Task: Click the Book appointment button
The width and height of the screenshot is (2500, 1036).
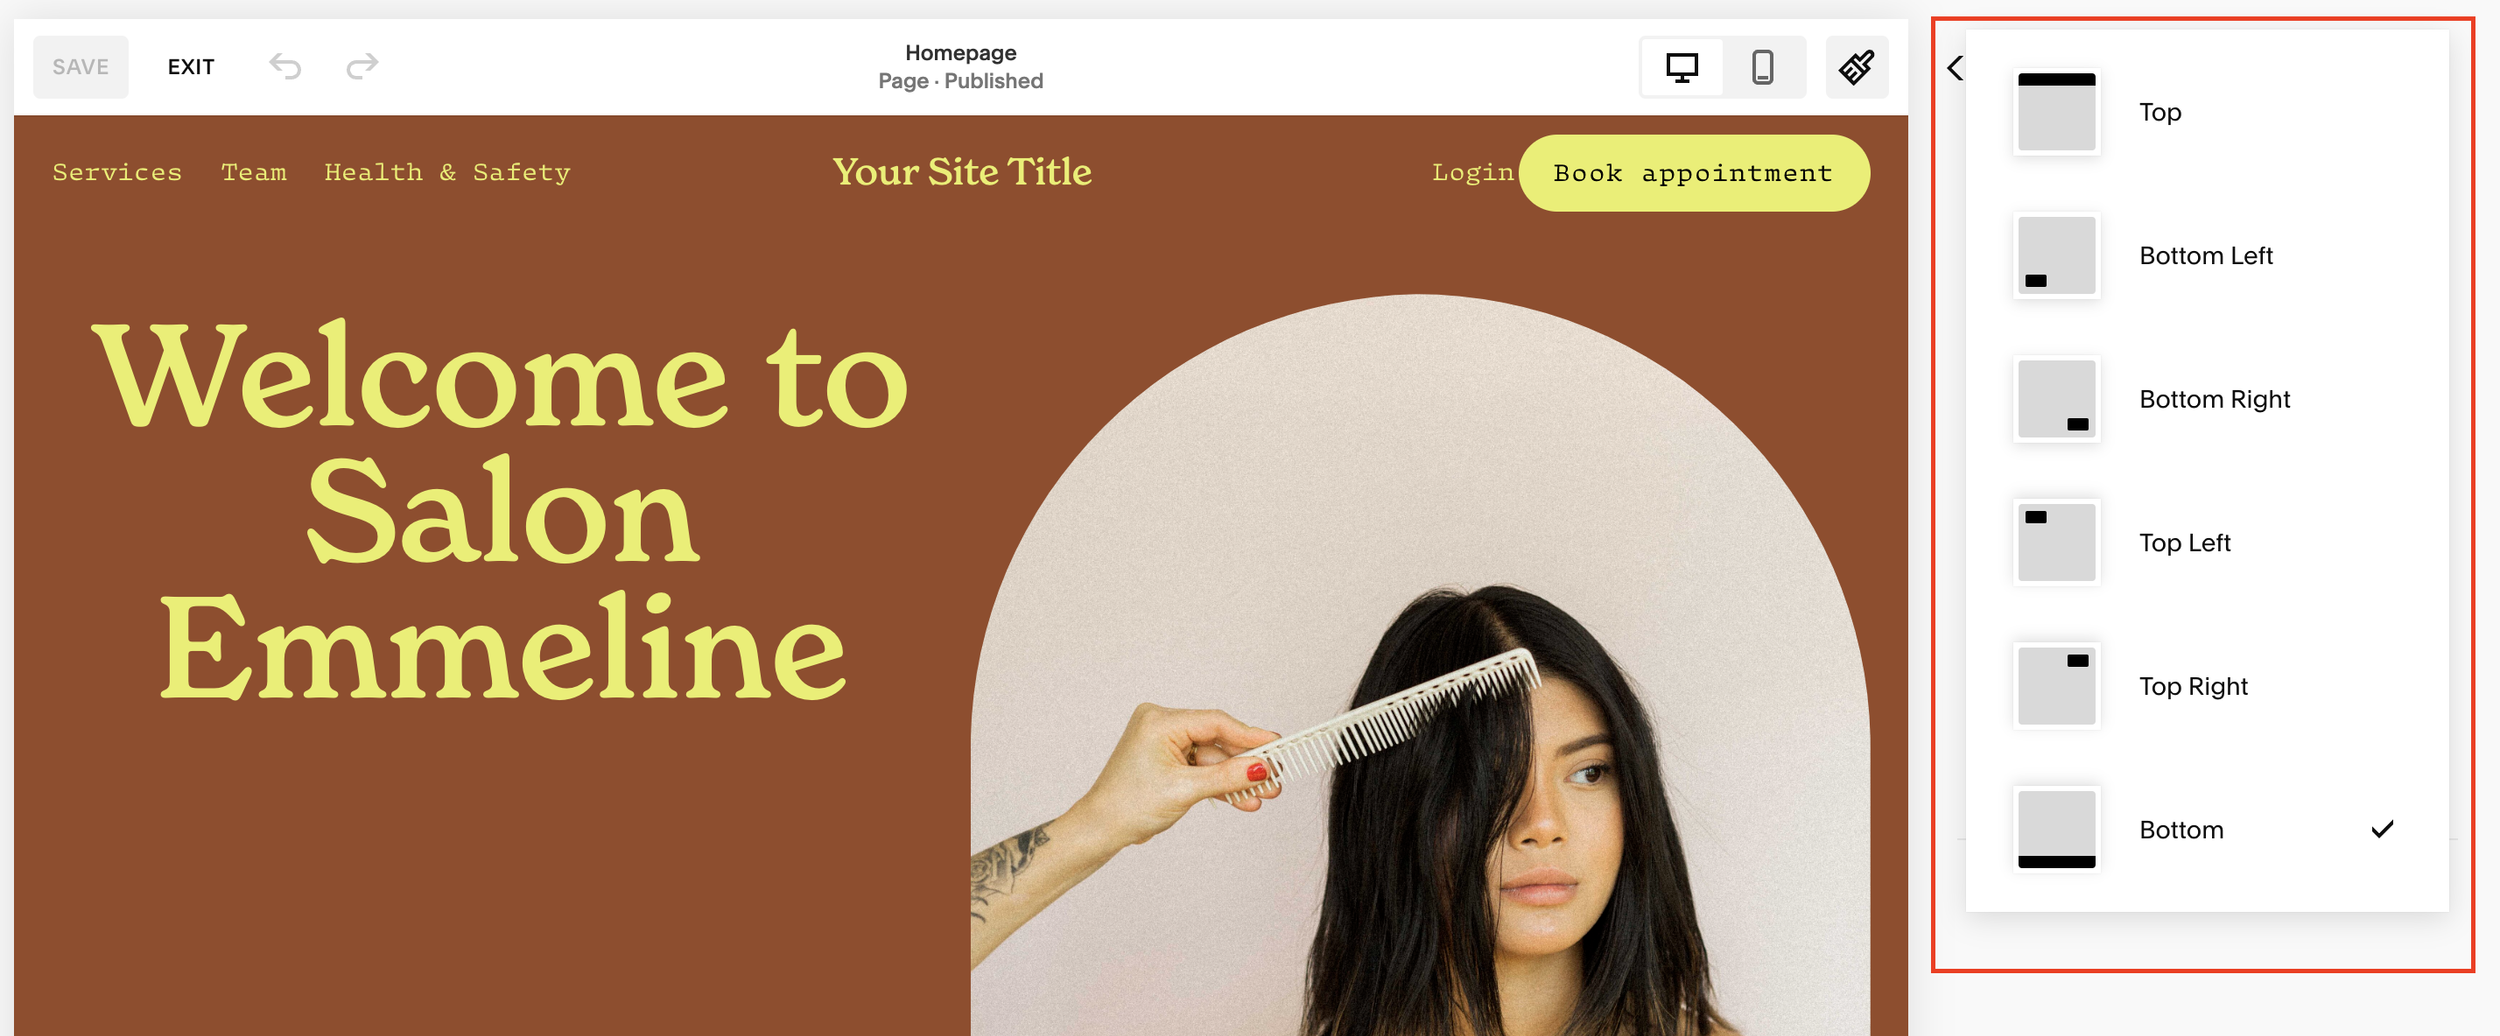Action: click(1694, 173)
